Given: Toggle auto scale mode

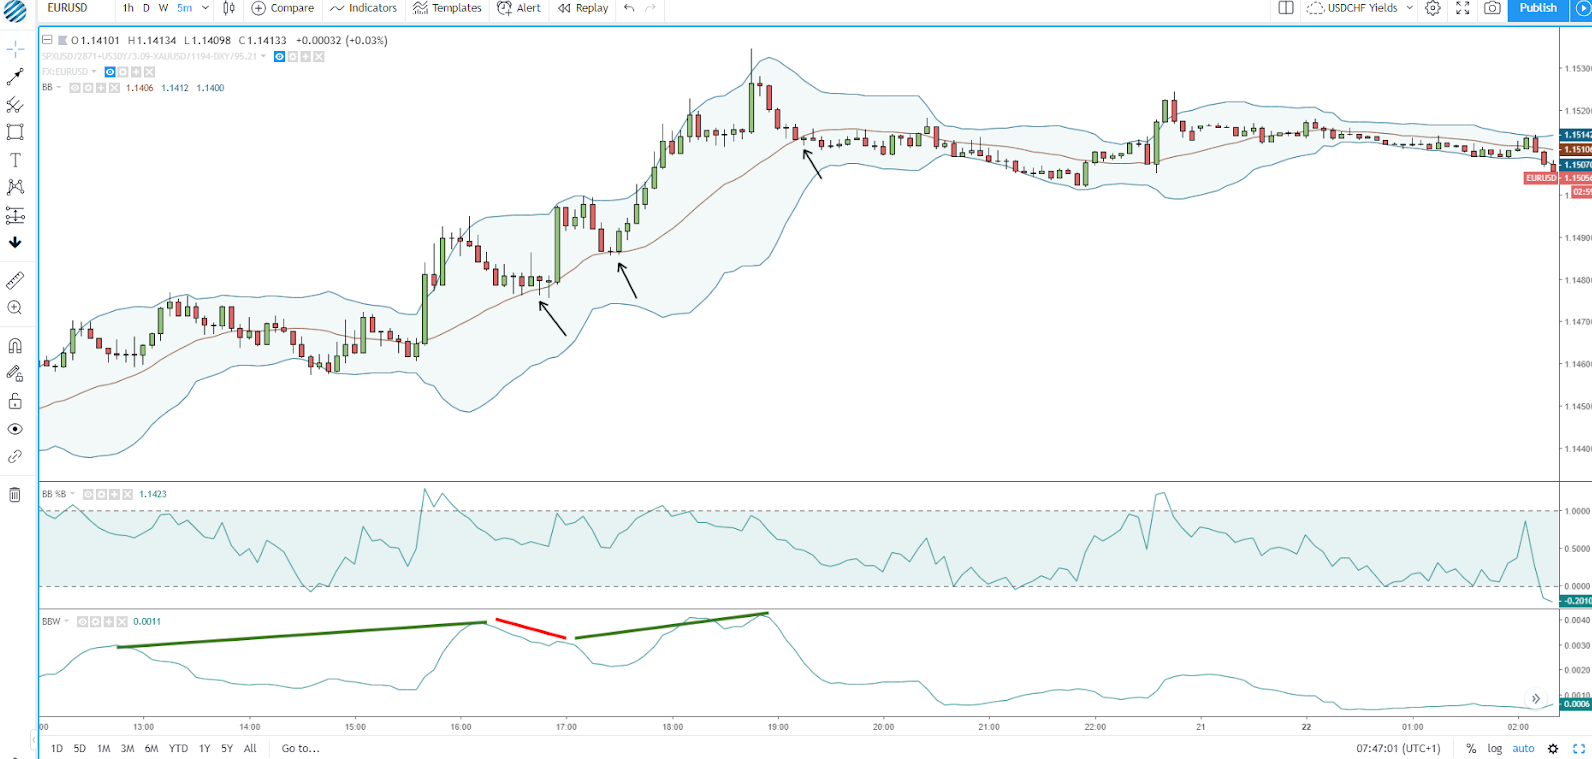Looking at the screenshot, I should (1523, 748).
